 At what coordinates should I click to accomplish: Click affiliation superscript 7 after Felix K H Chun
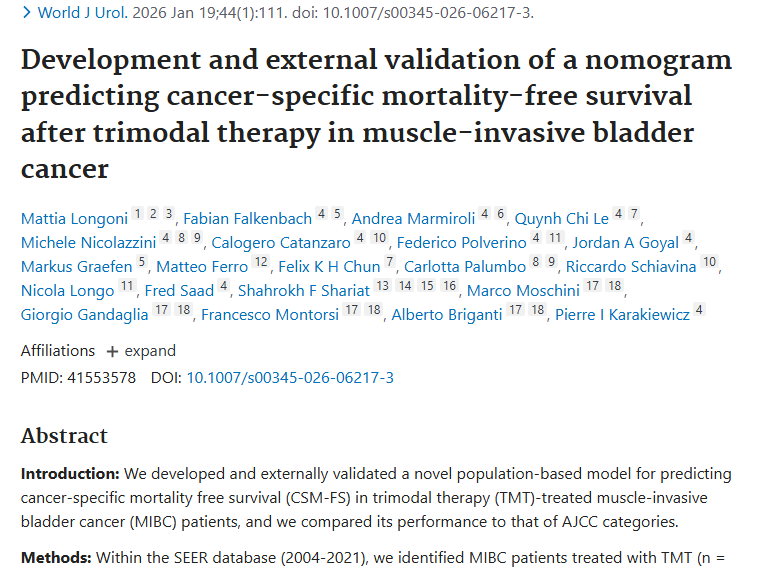(390, 262)
